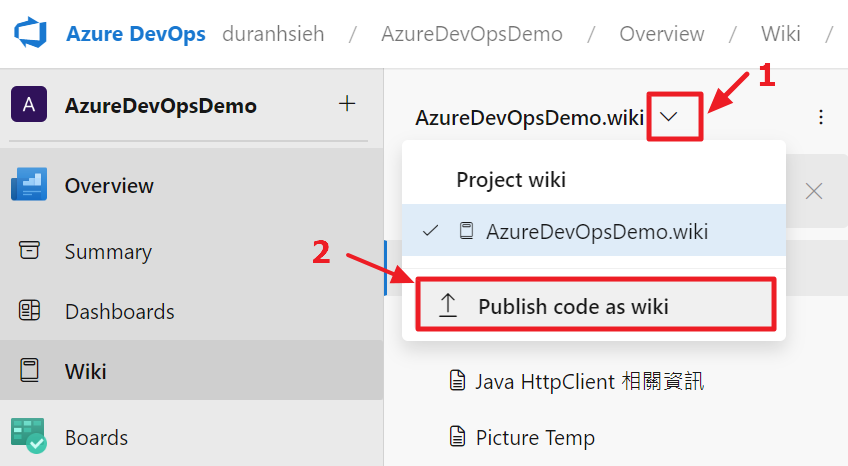This screenshot has height=466, width=848.
Task: Click the book icon beside AzureDevOpsDemo.wiki entry
Action: coord(466,231)
